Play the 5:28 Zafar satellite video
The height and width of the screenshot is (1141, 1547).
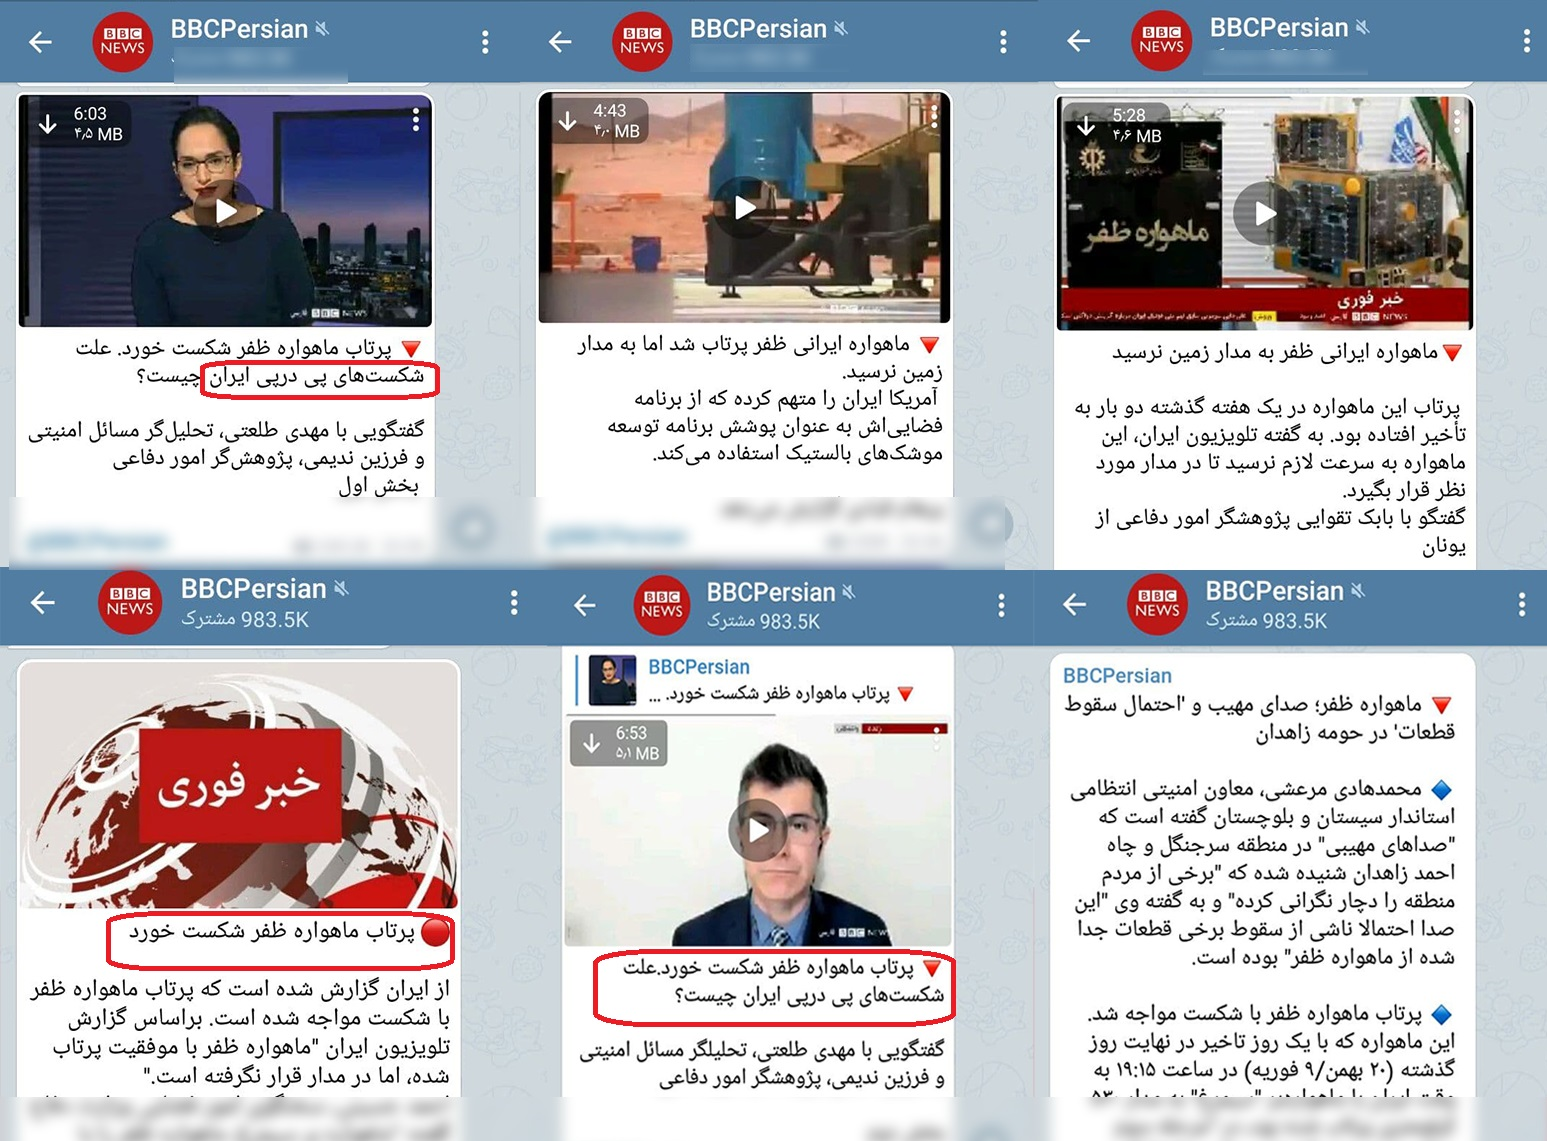coord(1264,213)
